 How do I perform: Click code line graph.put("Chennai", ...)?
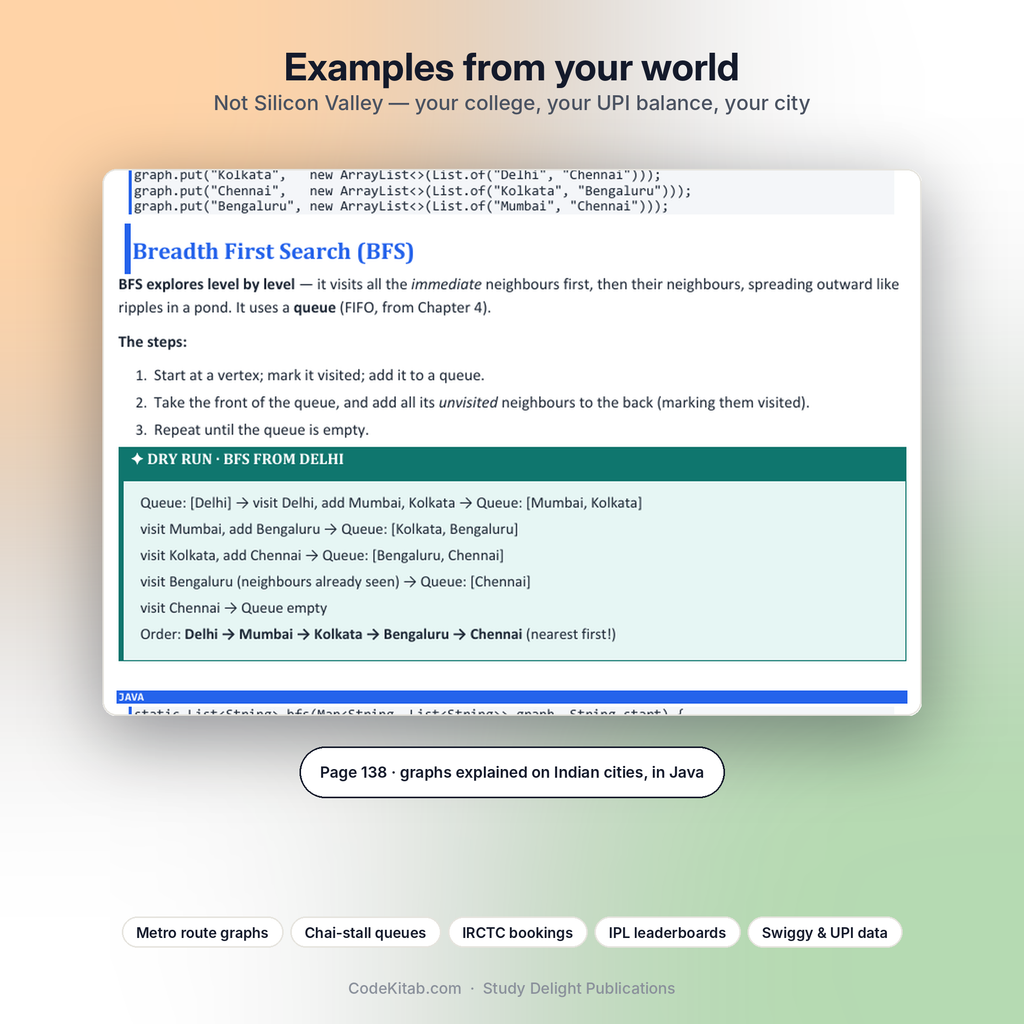(412, 191)
